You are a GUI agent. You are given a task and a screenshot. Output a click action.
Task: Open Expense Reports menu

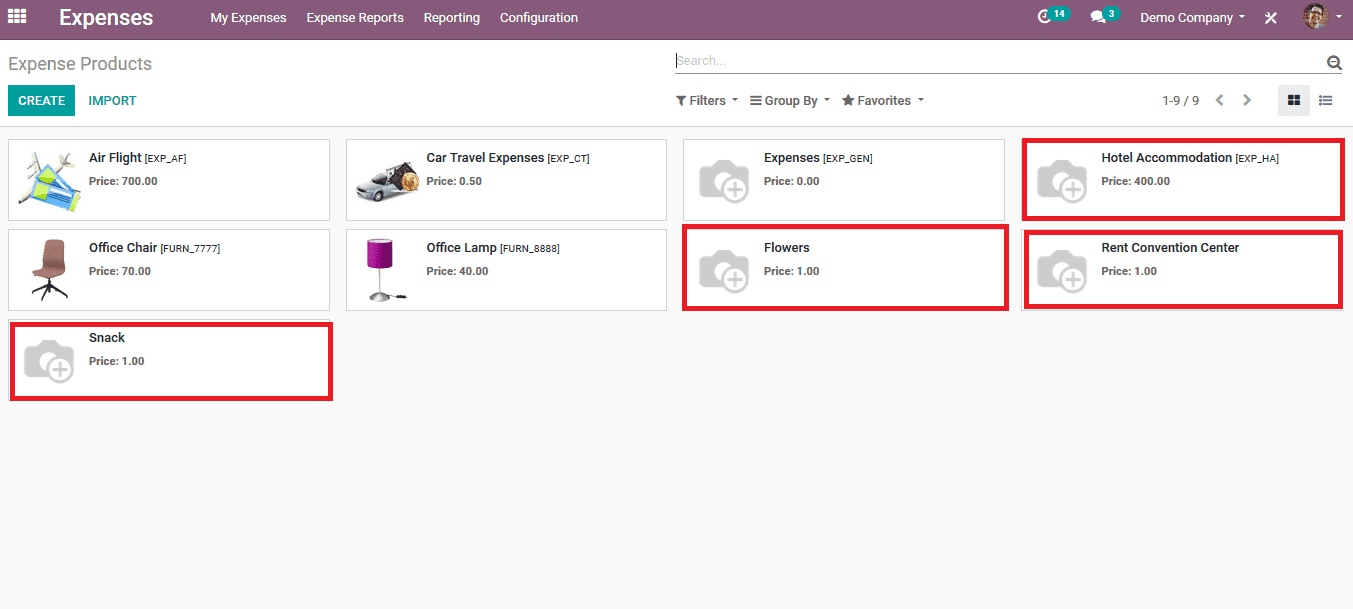click(355, 17)
